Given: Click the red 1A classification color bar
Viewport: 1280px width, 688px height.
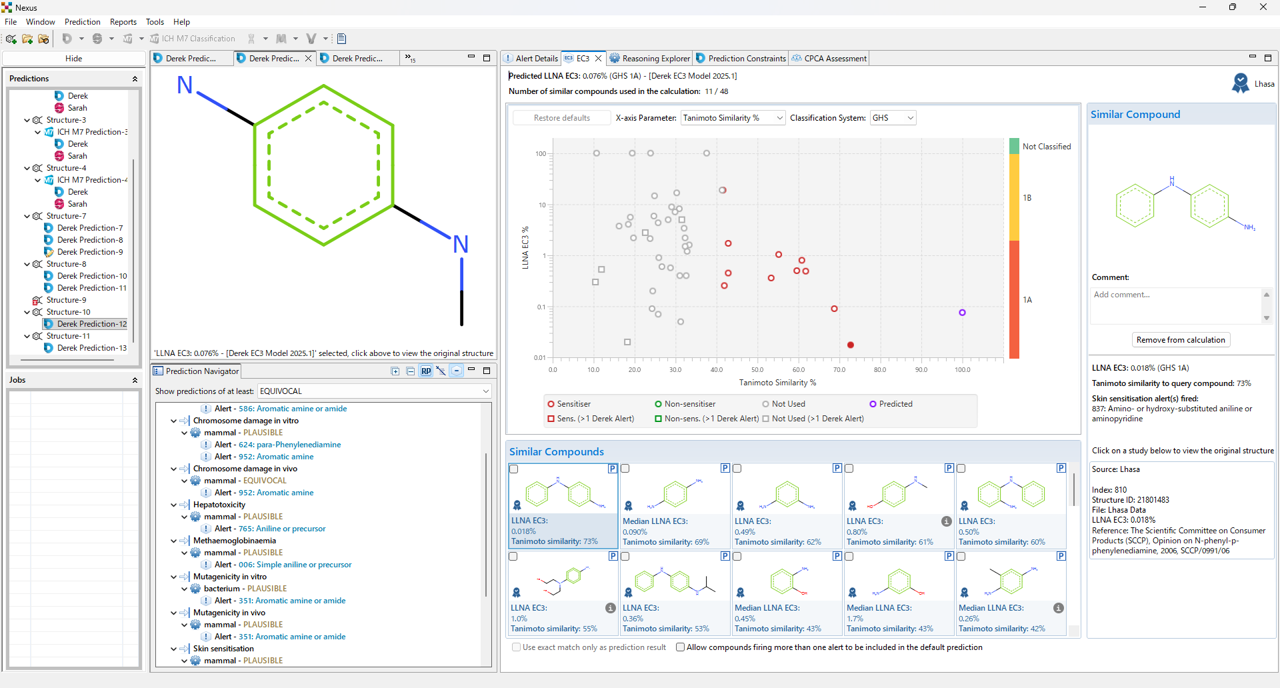Looking at the screenshot, I should [x=1014, y=300].
